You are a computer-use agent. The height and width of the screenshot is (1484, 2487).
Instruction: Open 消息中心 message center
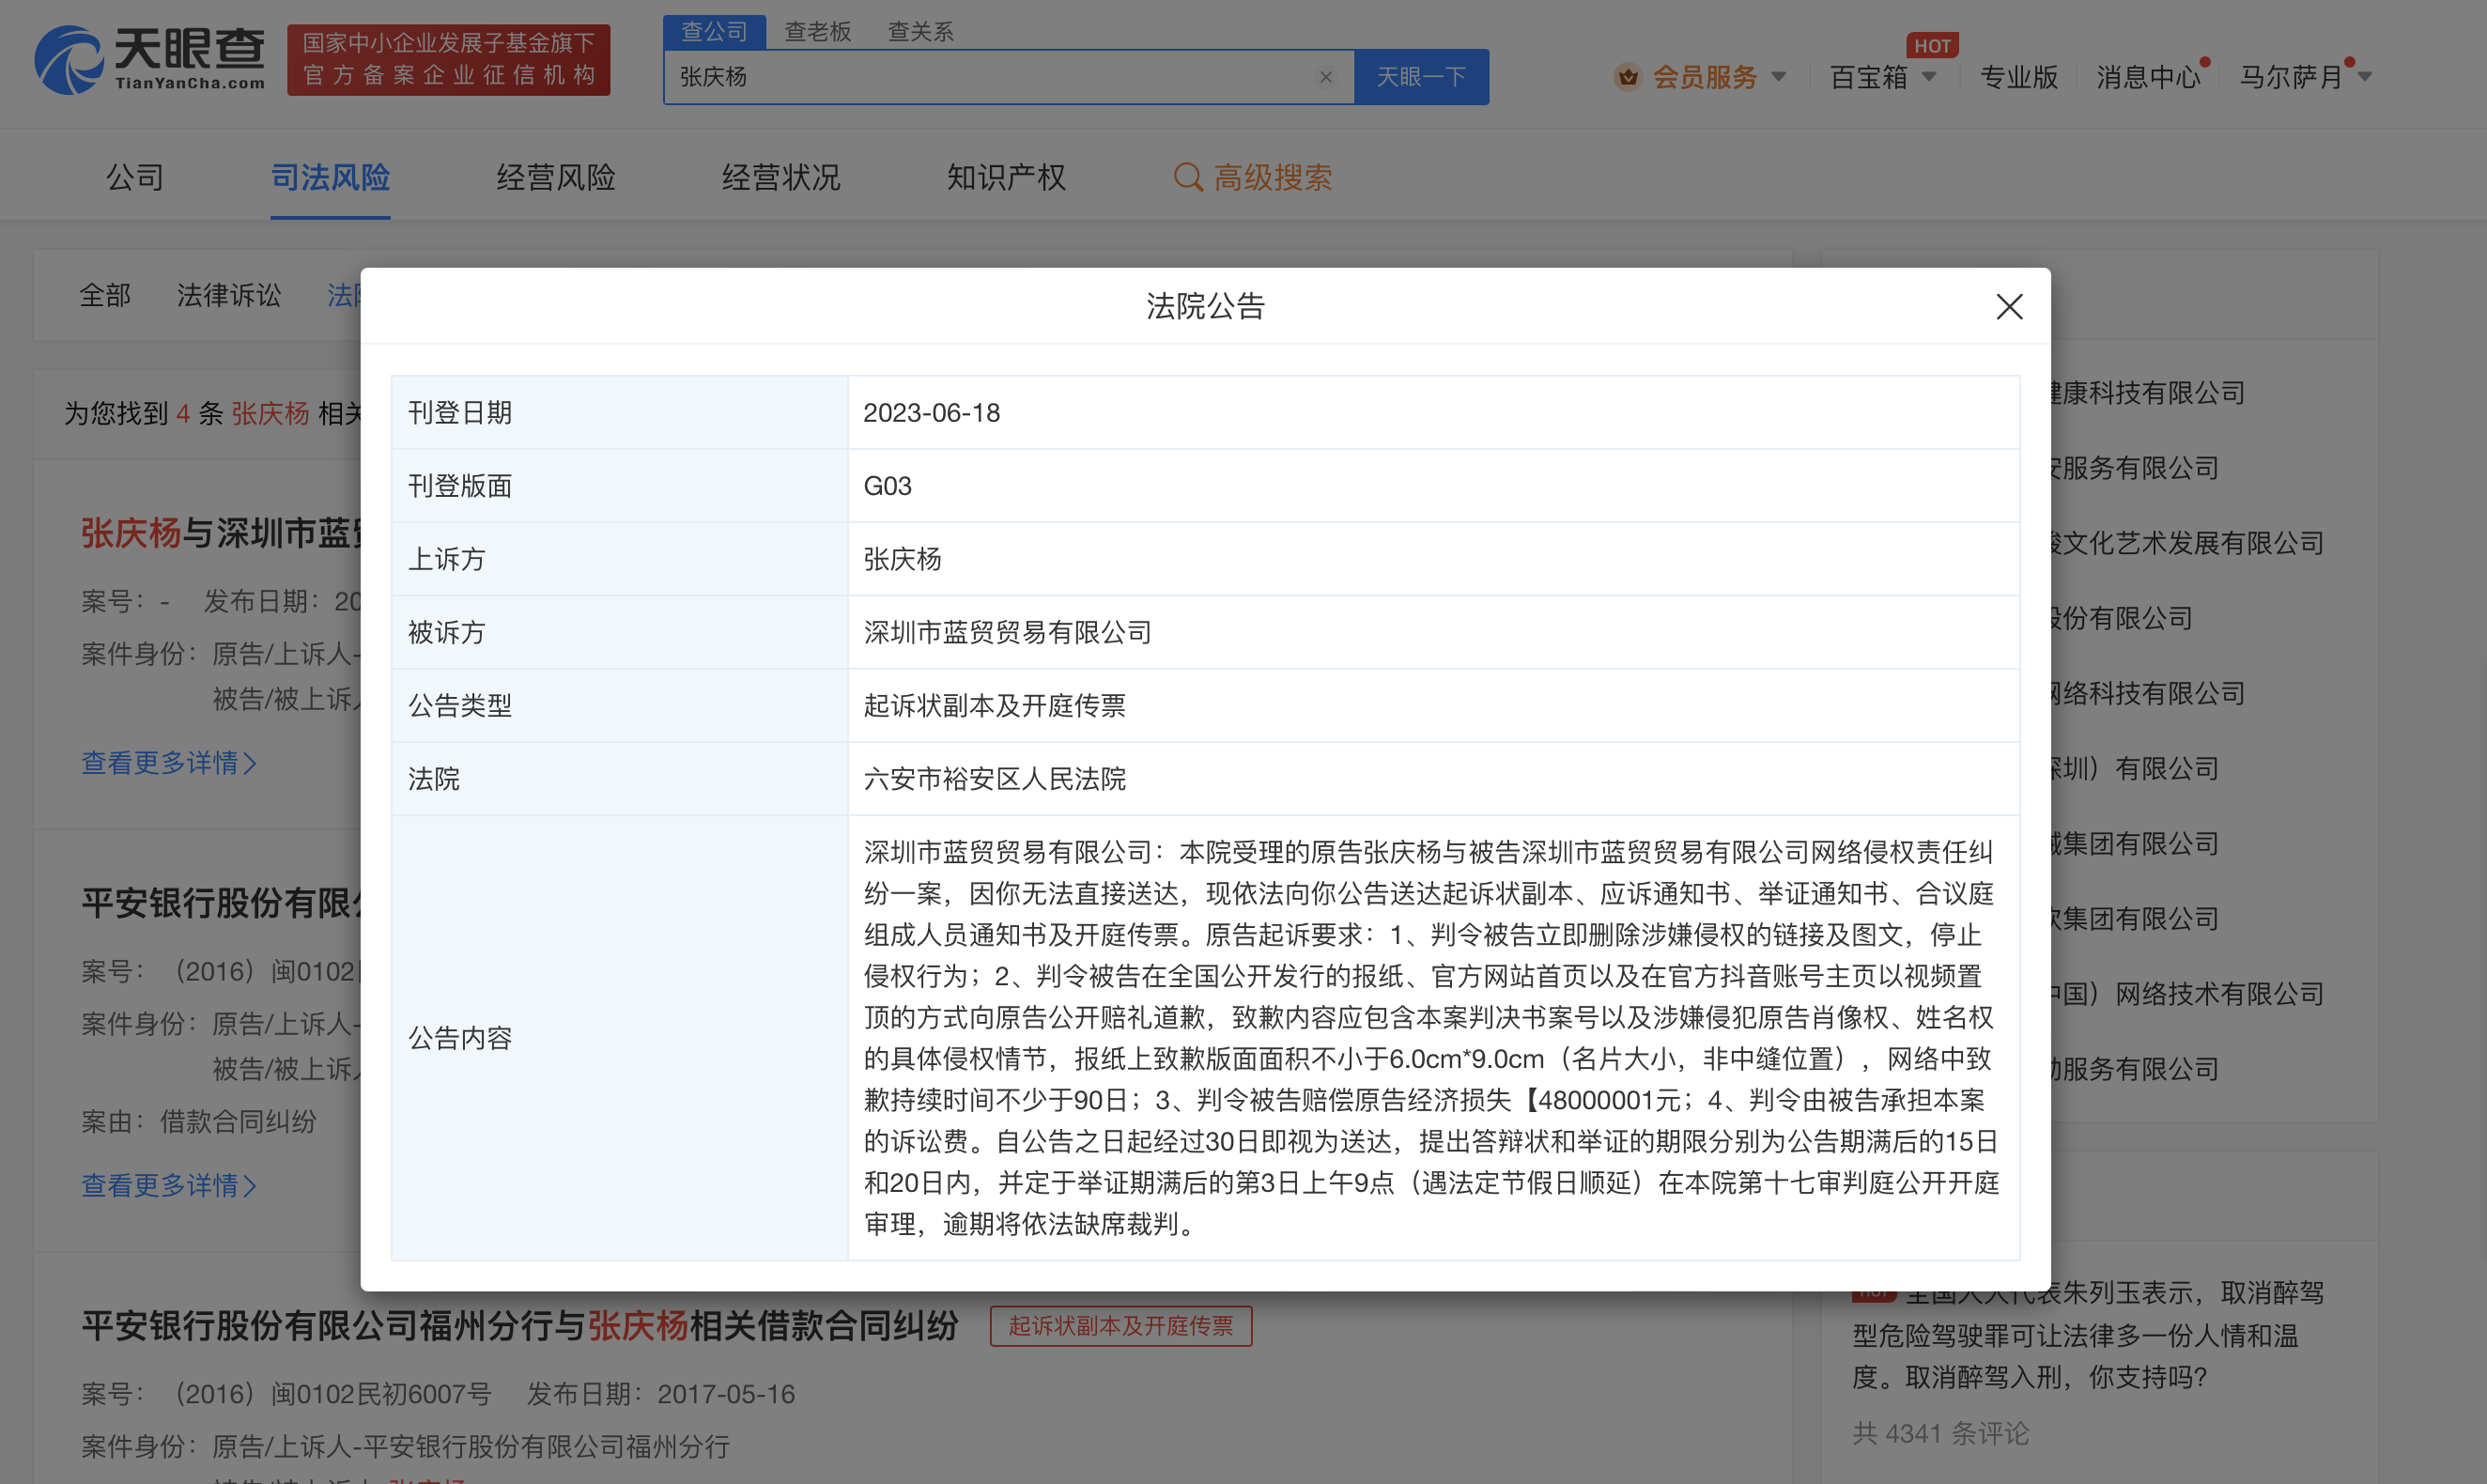(2147, 77)
